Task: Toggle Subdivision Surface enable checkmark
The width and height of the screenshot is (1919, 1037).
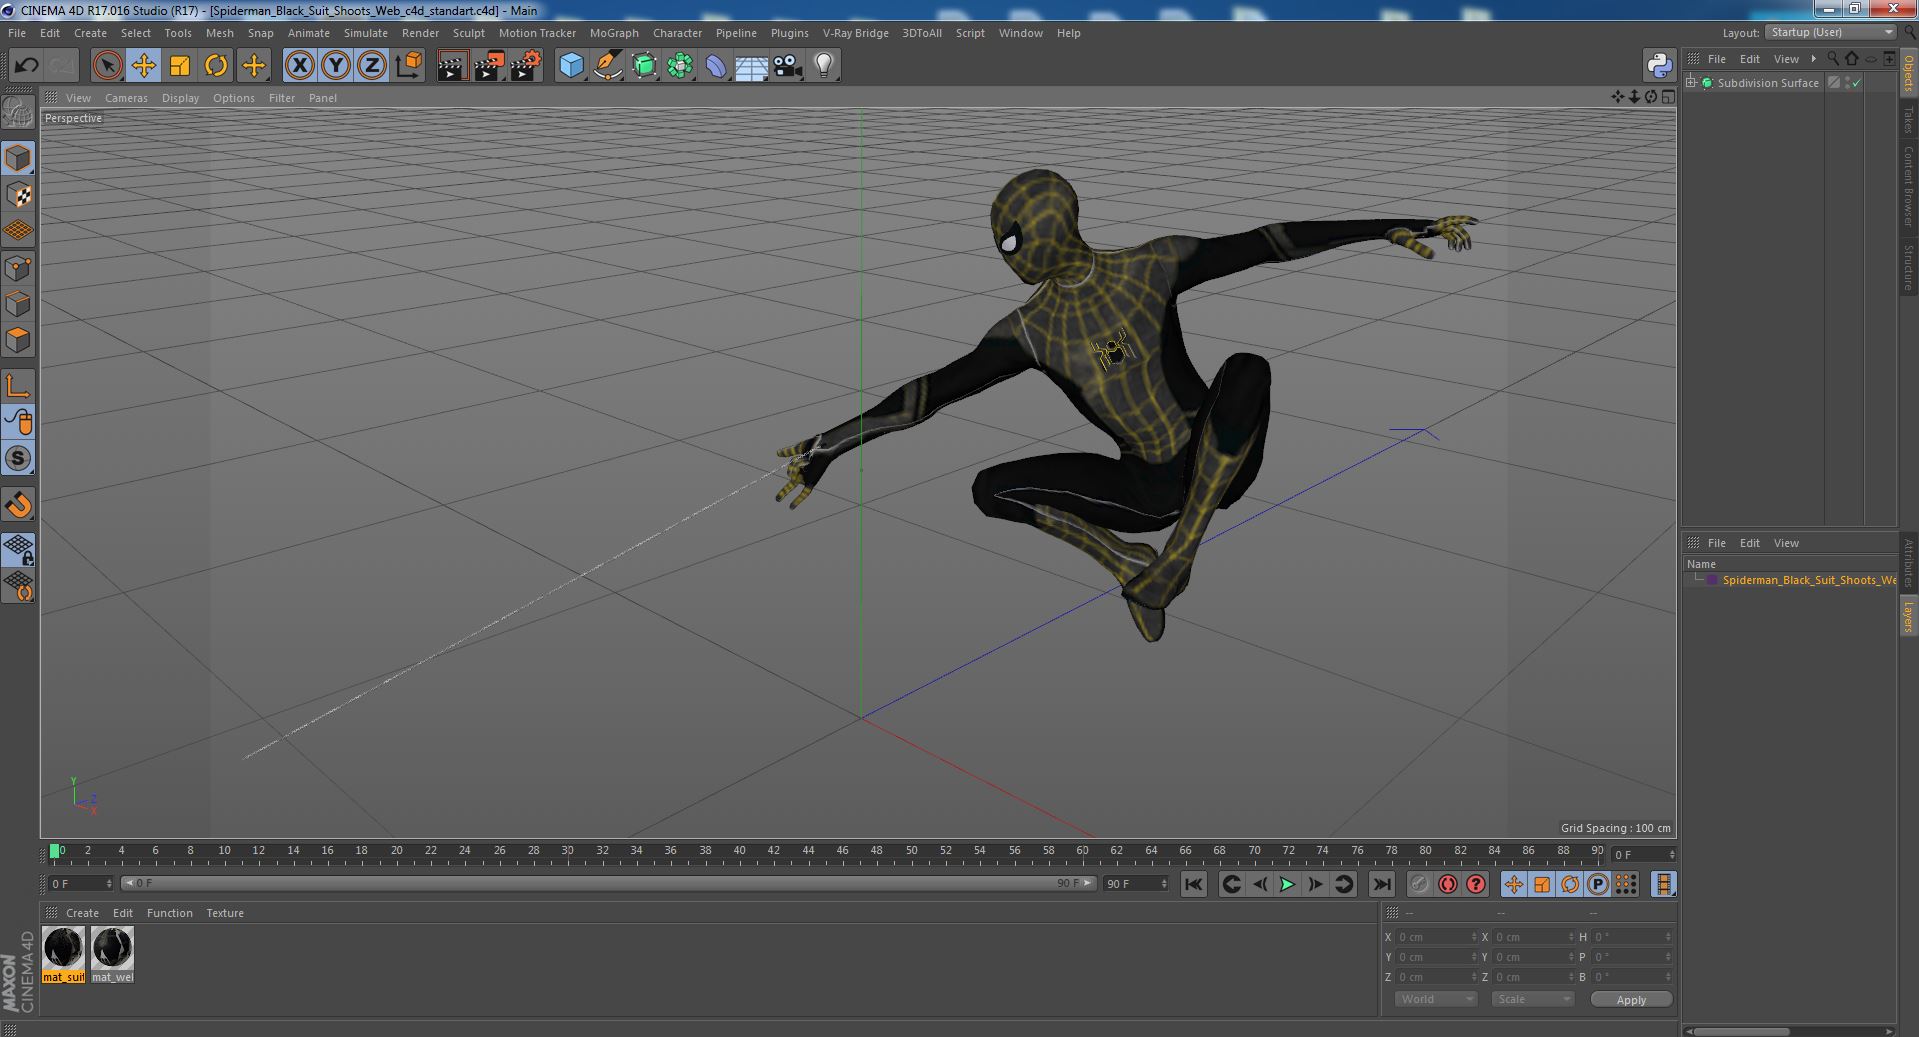Action: tap(1857, 83)
